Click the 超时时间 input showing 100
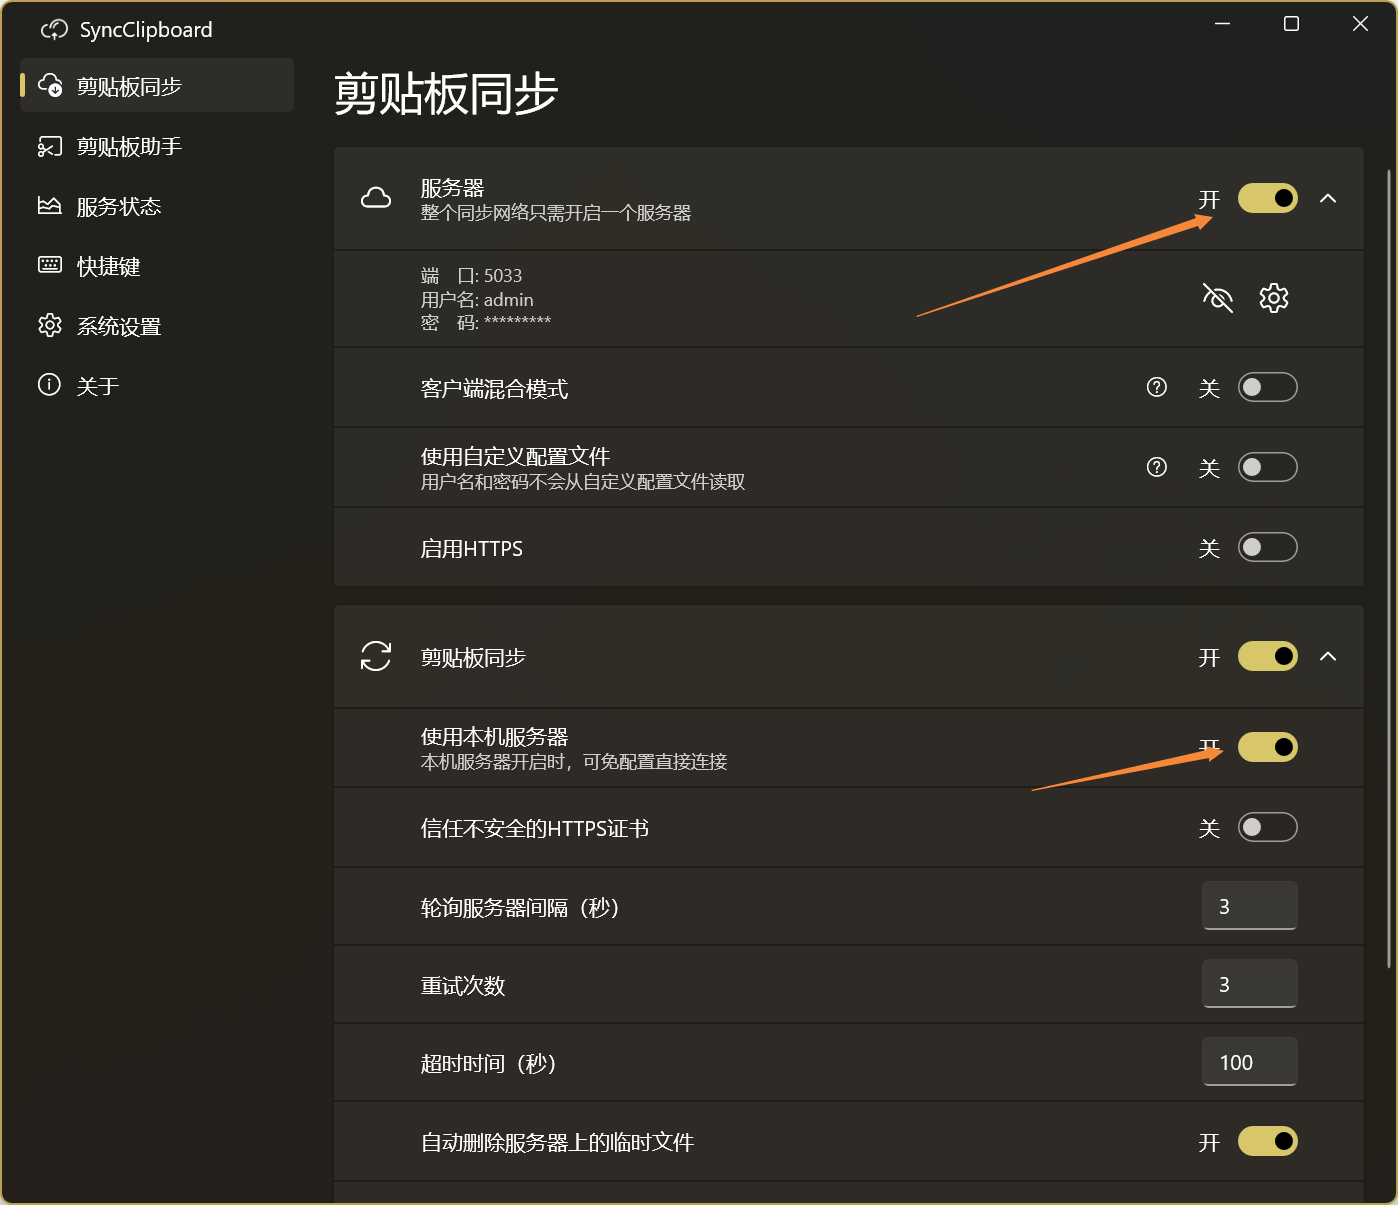The height and width of the screenshot is (1205, 1398). 1249,1062
